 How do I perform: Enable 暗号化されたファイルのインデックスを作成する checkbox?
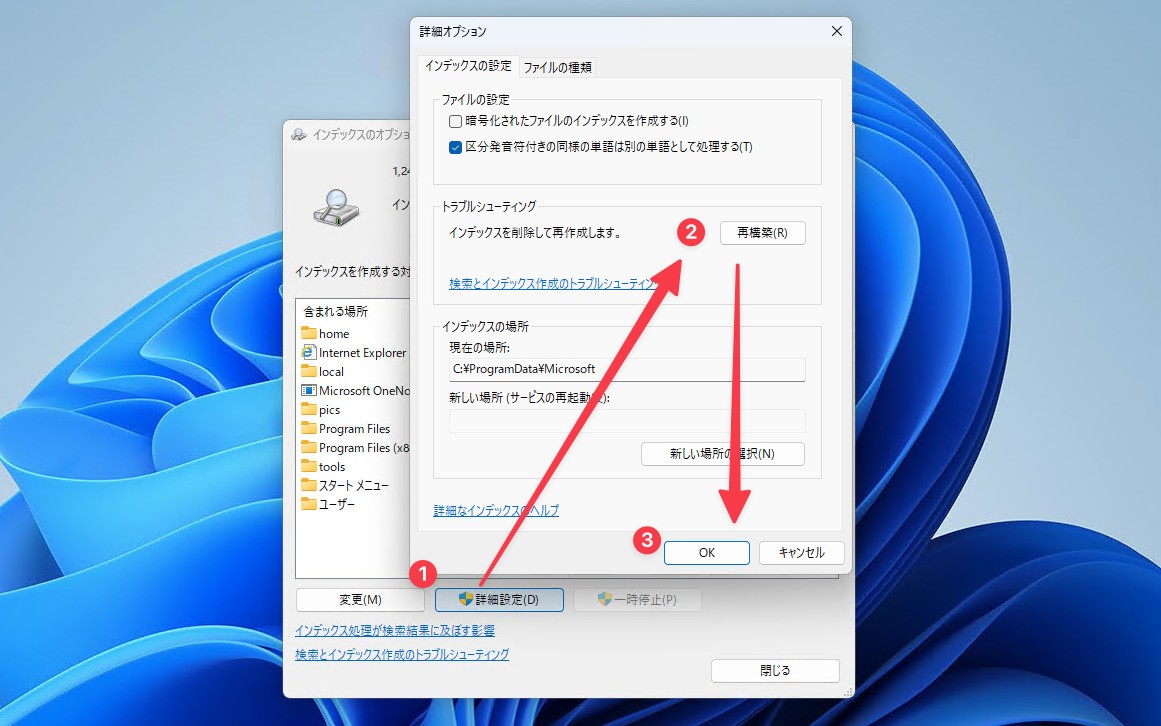pyautogui.click(x=455, y=121)
